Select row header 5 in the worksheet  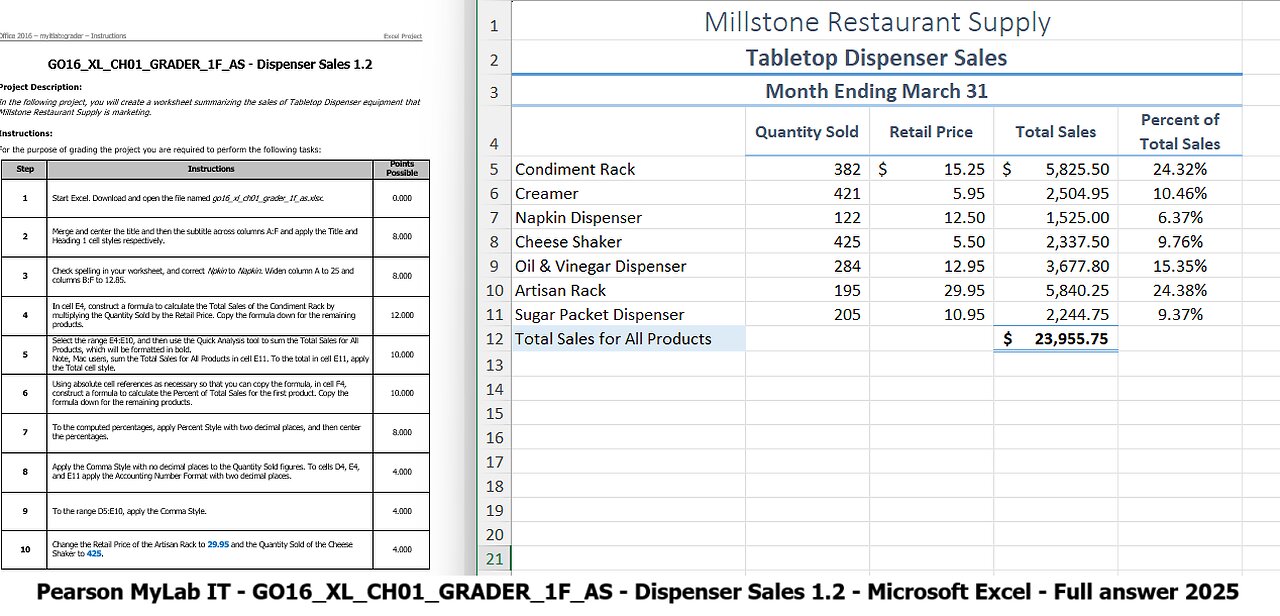click(x=495, y=169)
